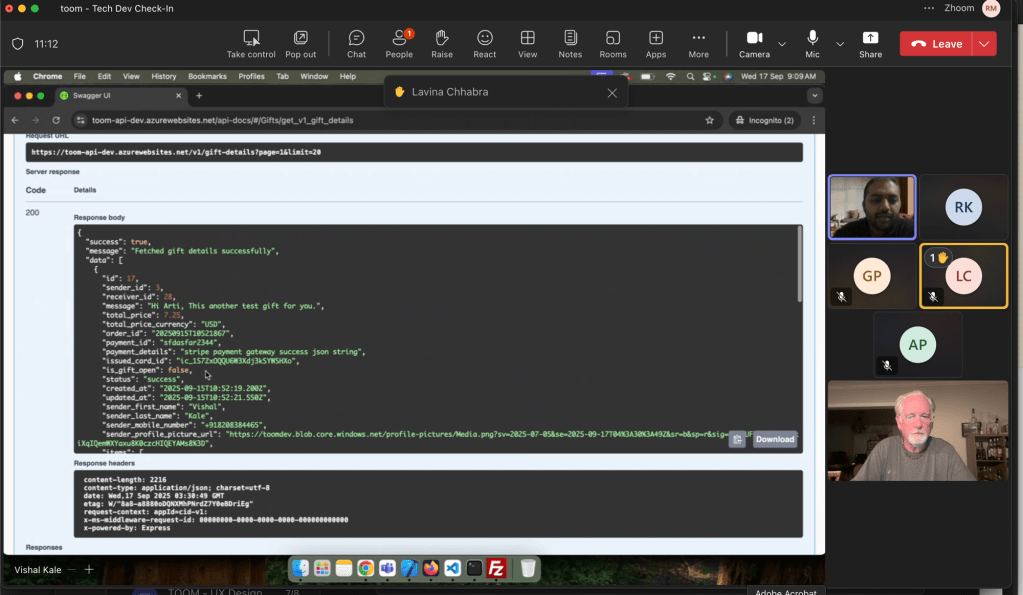Viewport: 1023px width, 595px height.
Task: Dismiss the Lavina Chhabra raised-hand notification
Action: [x=612, y=93]
